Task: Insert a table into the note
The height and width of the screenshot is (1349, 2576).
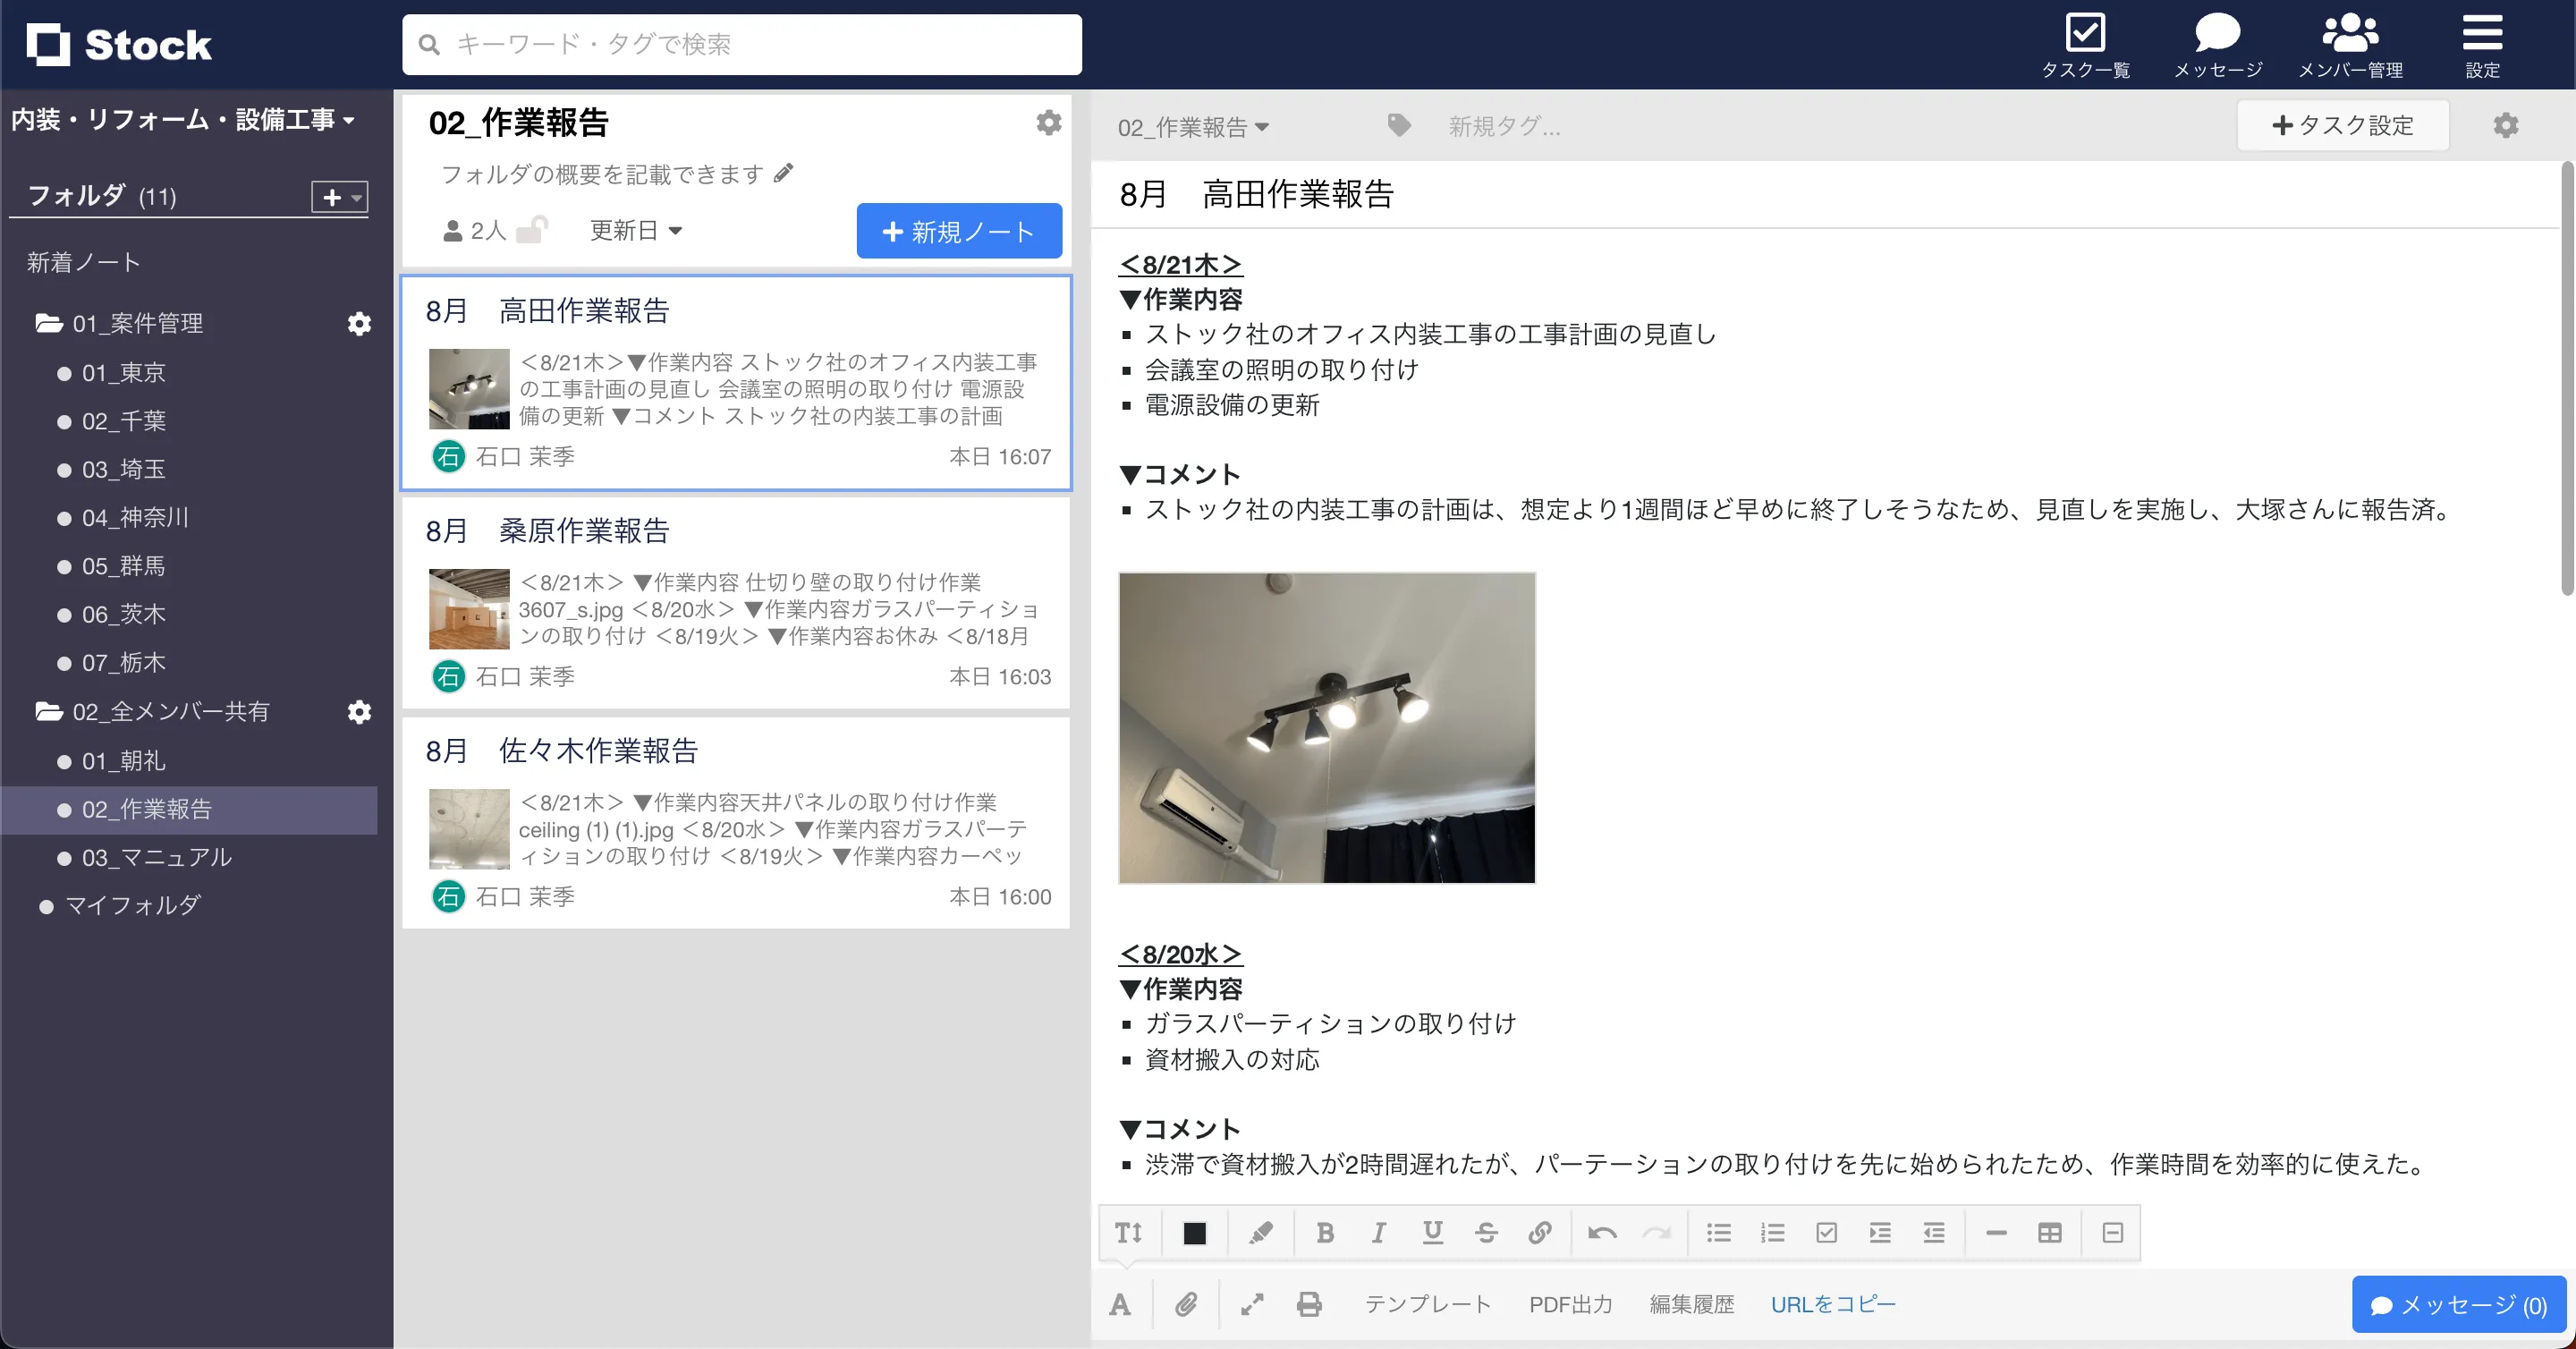Action: 2050,1233
